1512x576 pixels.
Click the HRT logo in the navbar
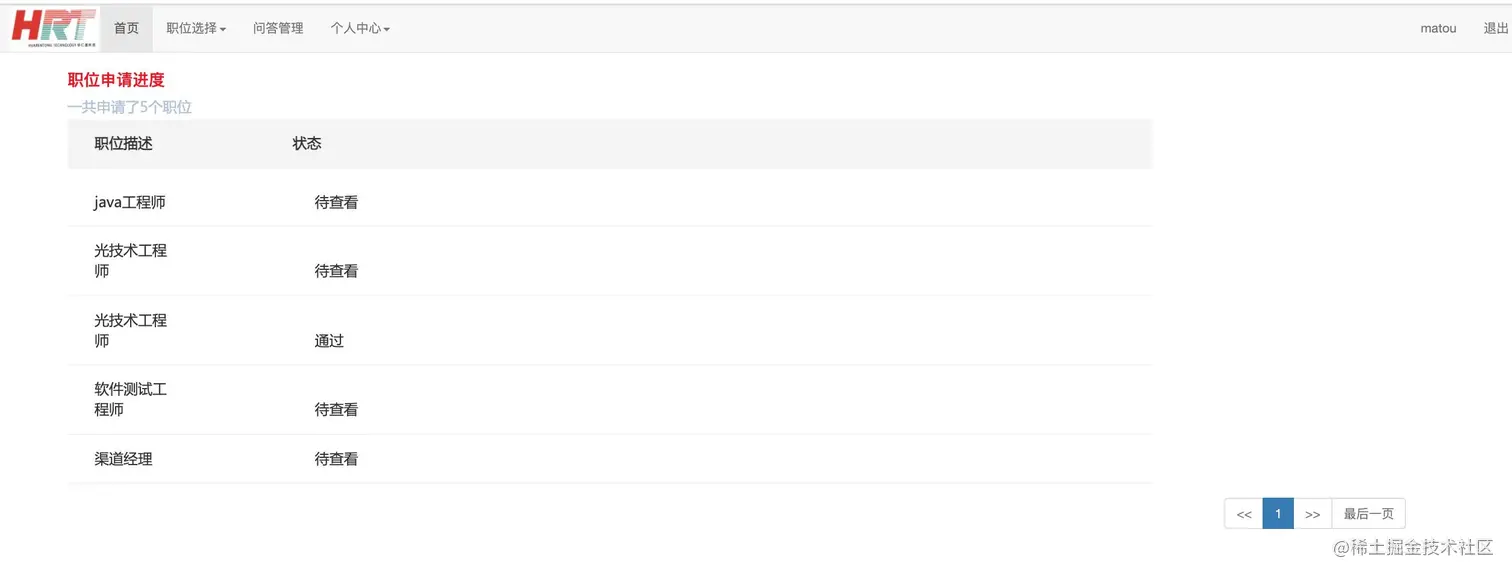tap(54, 28)
